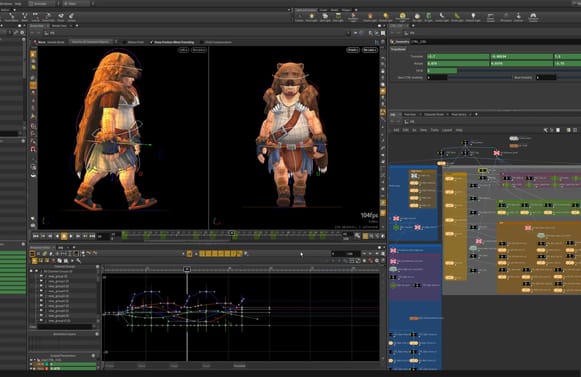Switch to the Lights and Cameras shelf tab
The height and width of the screenshot is (377, 581).
[306, 10]
